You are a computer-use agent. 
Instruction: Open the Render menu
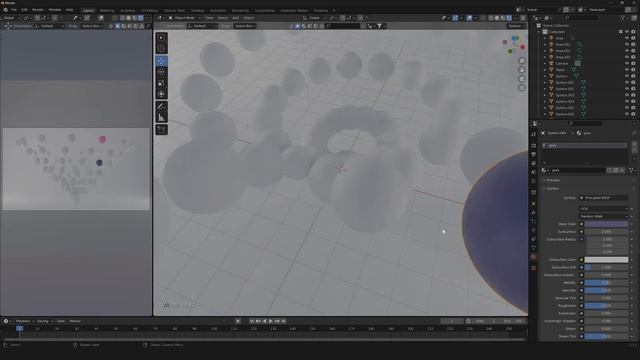pos(38,10)
